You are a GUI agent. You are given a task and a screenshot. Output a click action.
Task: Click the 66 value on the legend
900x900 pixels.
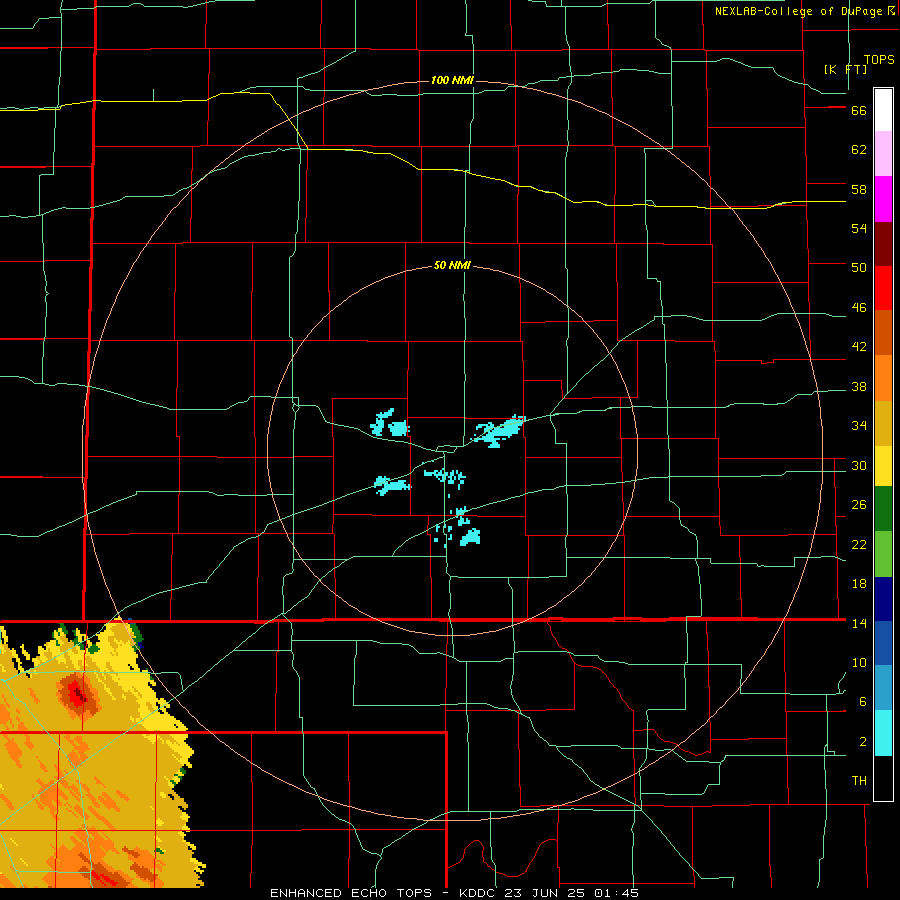coord(859,110)
